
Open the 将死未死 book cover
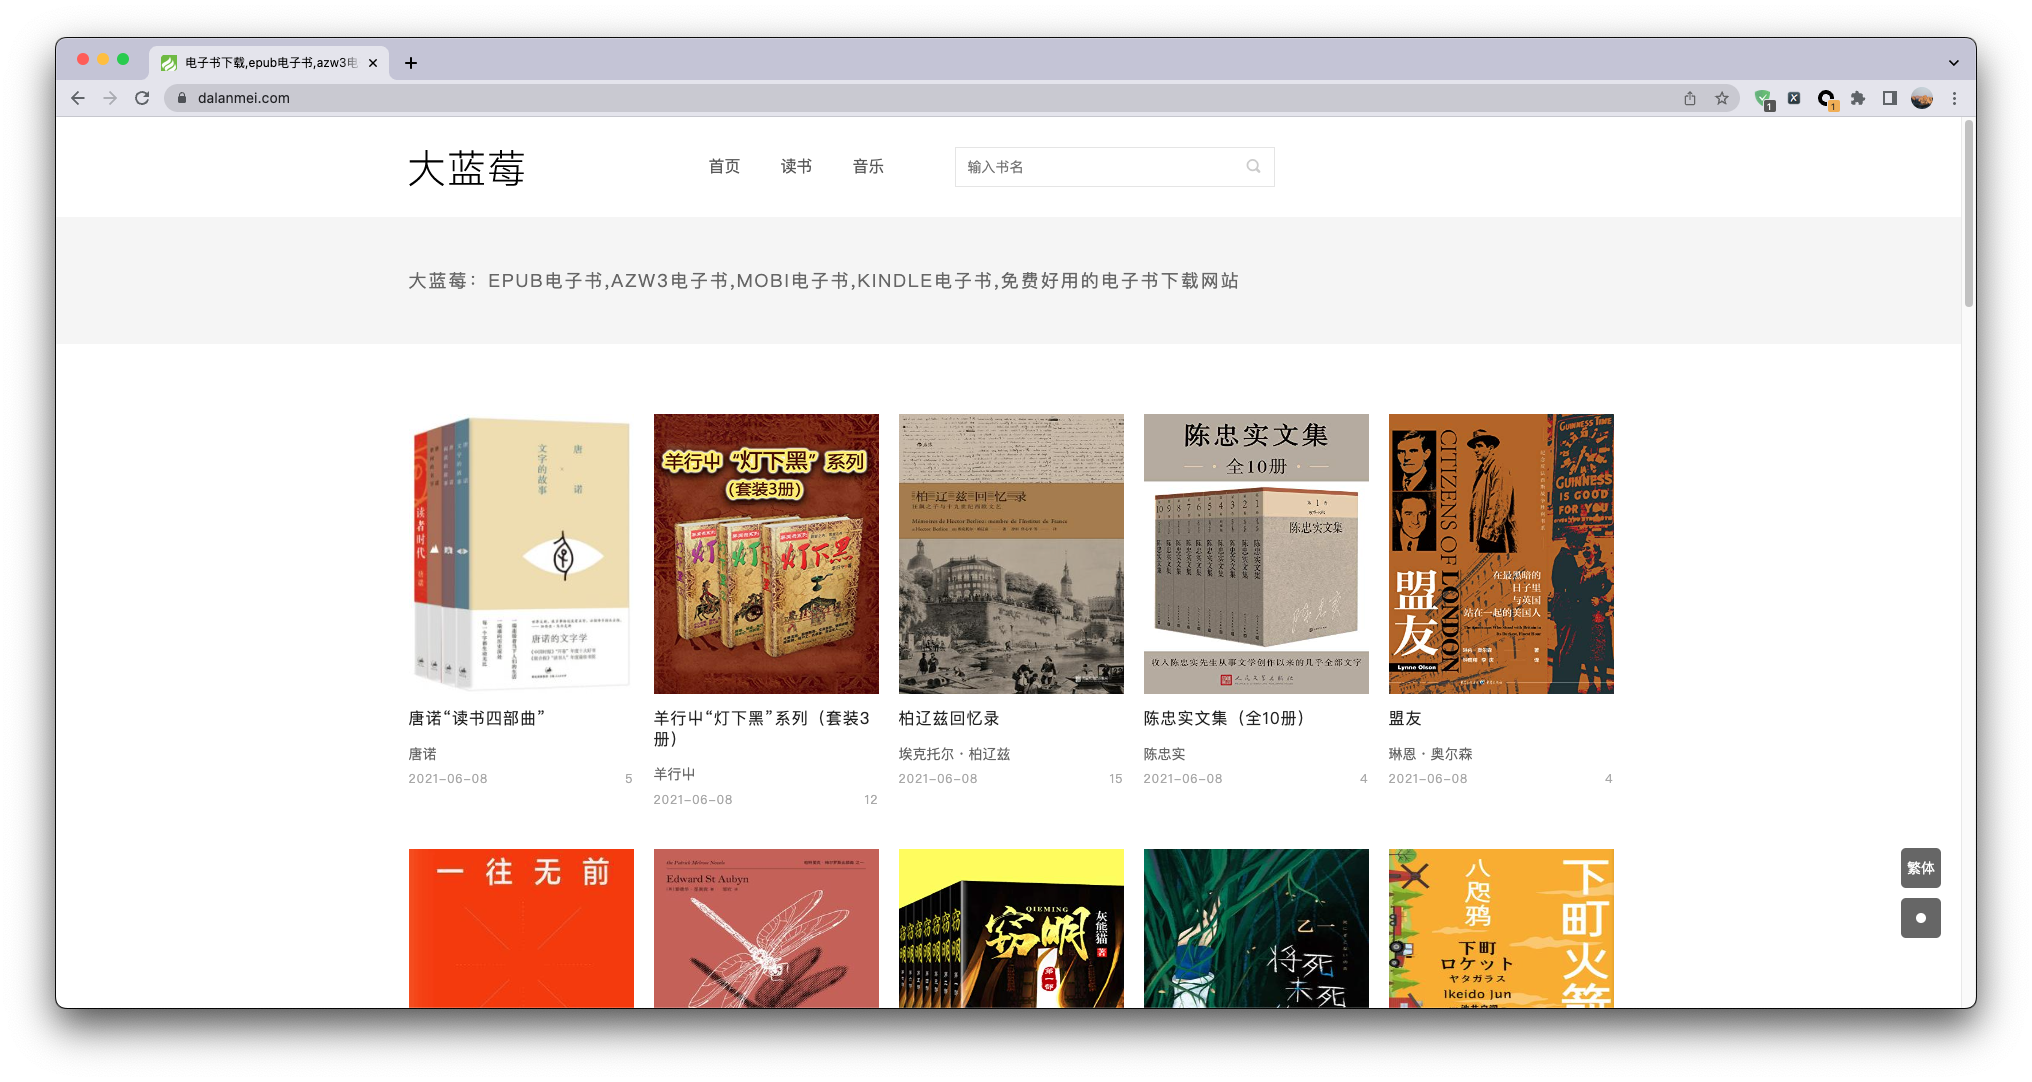click(x=1256, y=928)
